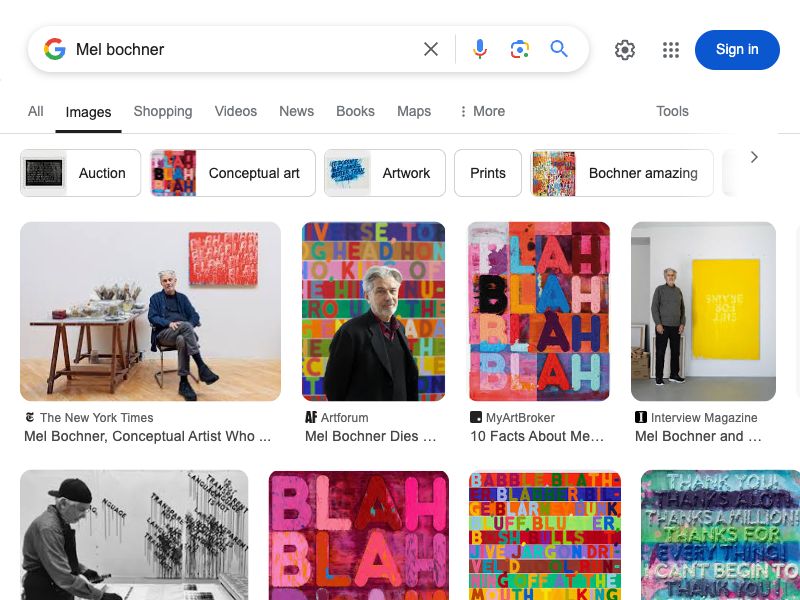Click the Artforum source label
The image size is (800, 600).
pyautogui.click(x=344, y=417)
